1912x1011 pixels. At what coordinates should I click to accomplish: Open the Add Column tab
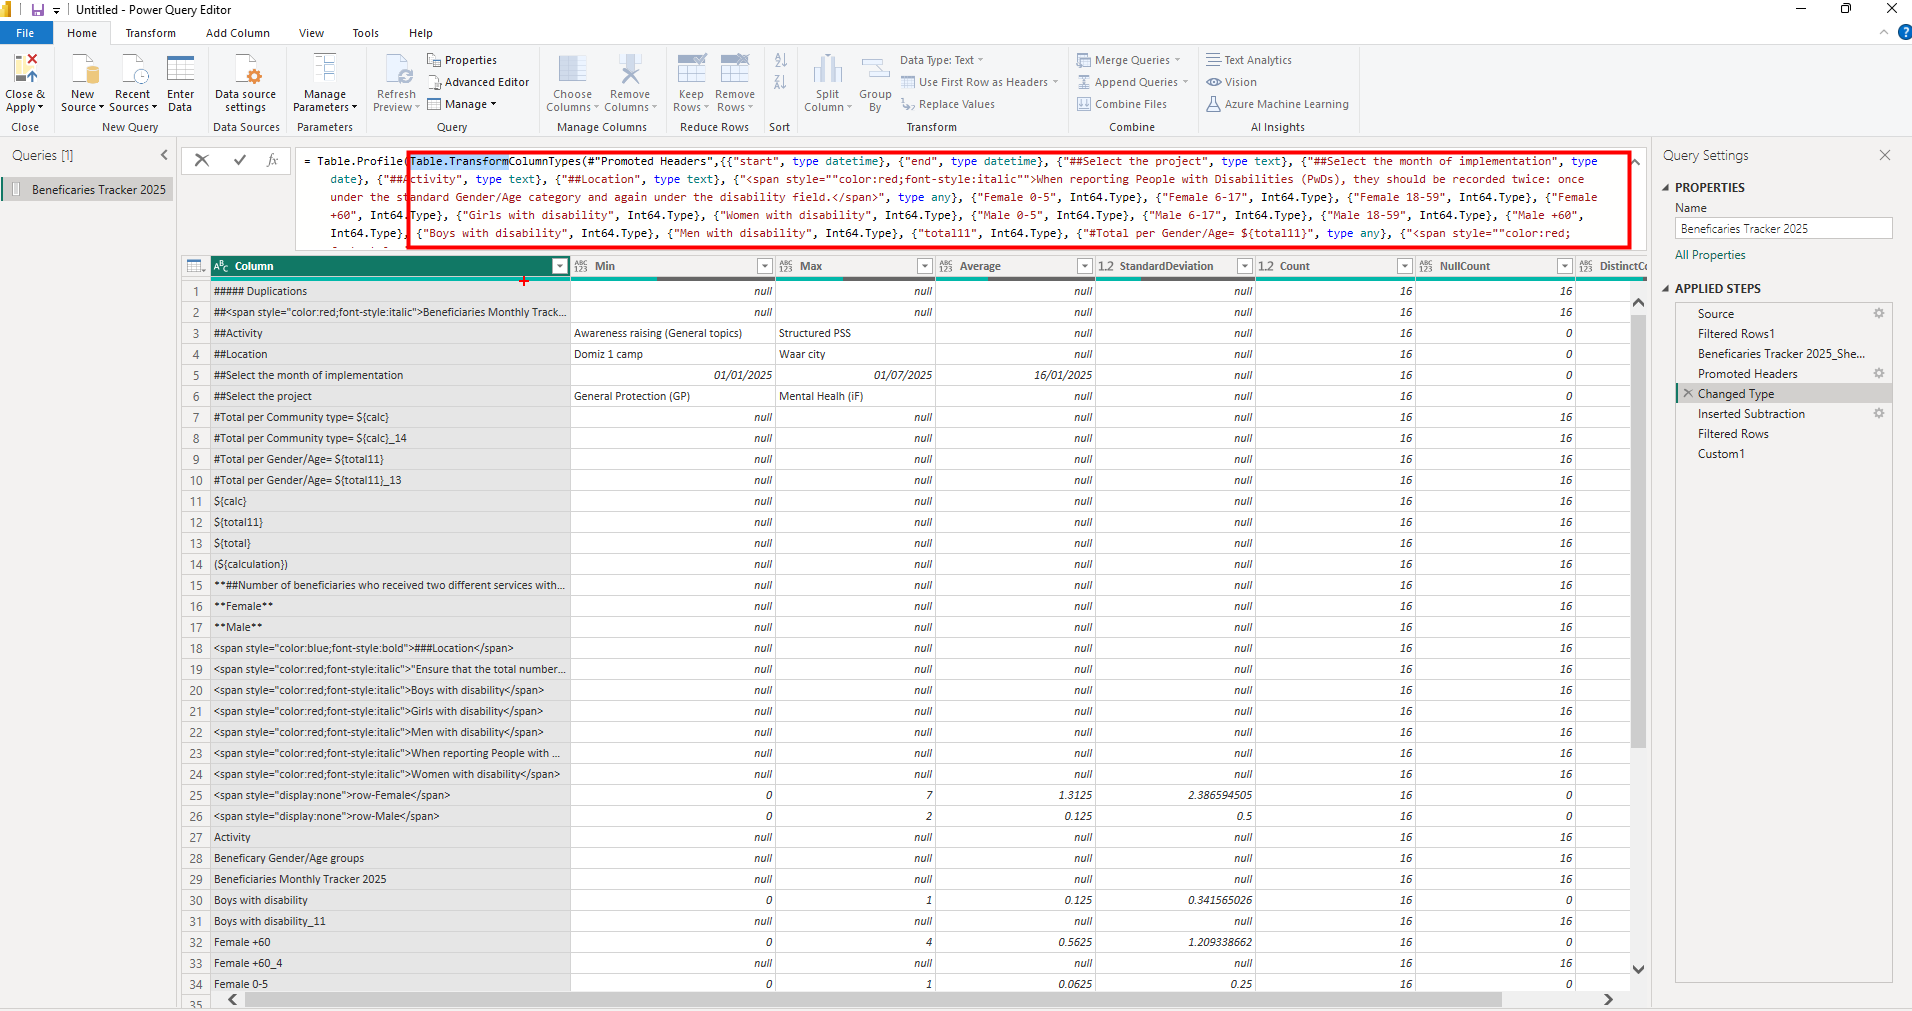point(237,33)
